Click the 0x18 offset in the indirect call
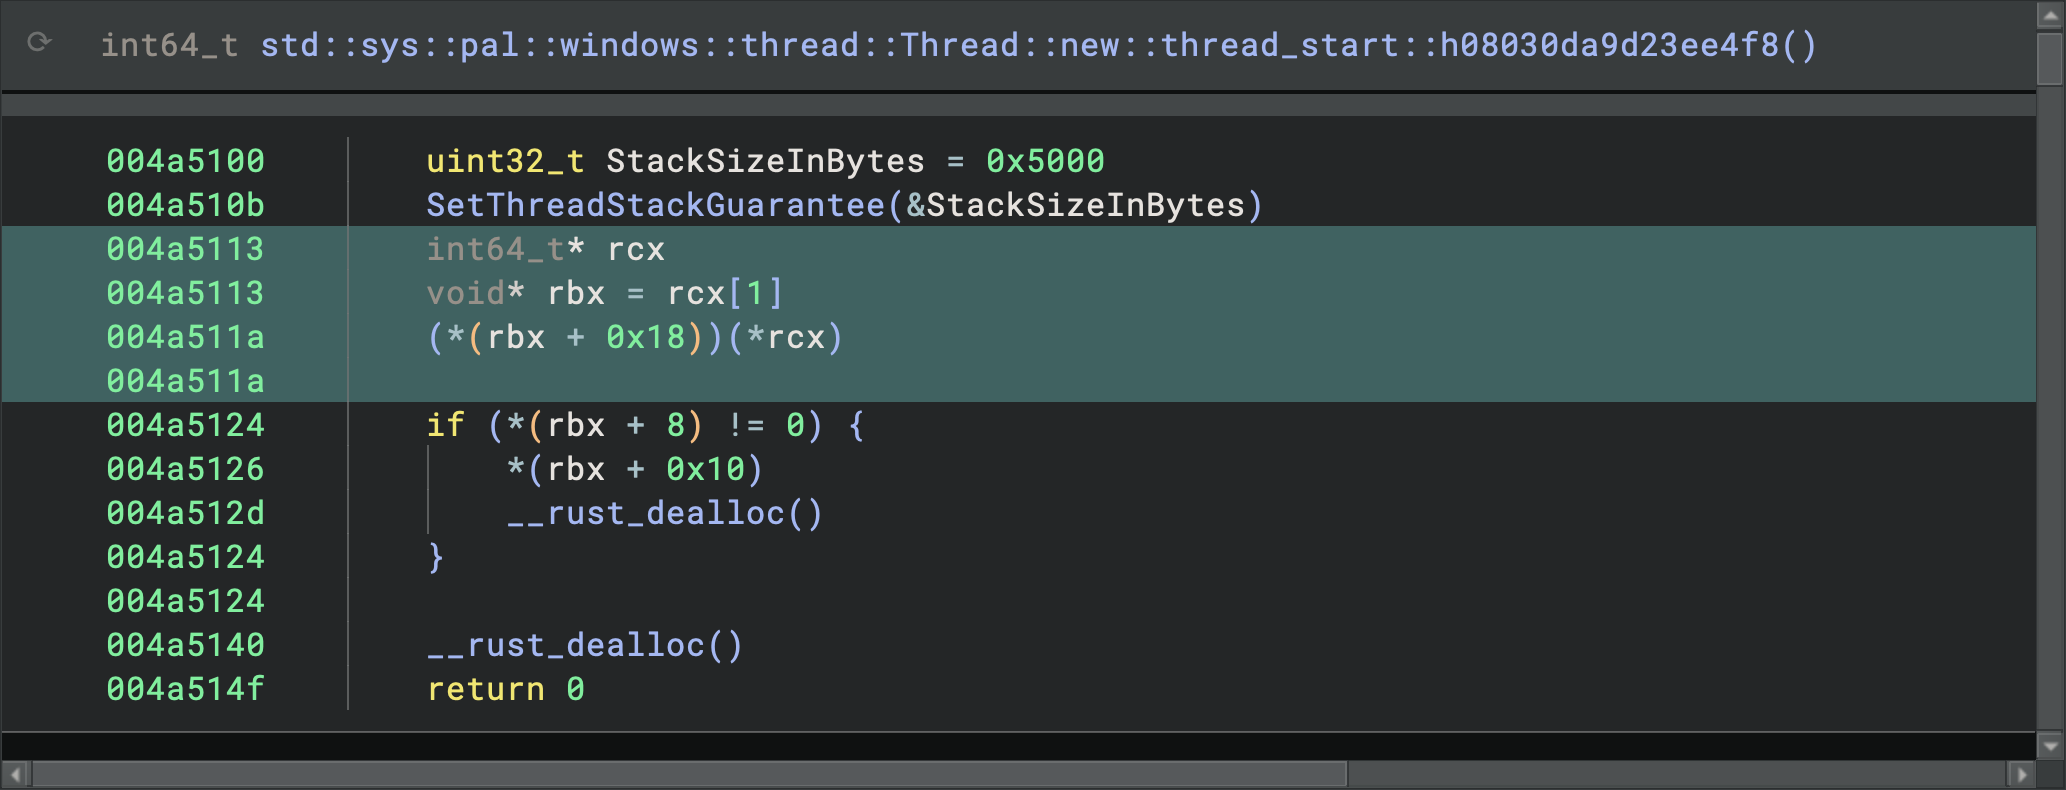 645,337
